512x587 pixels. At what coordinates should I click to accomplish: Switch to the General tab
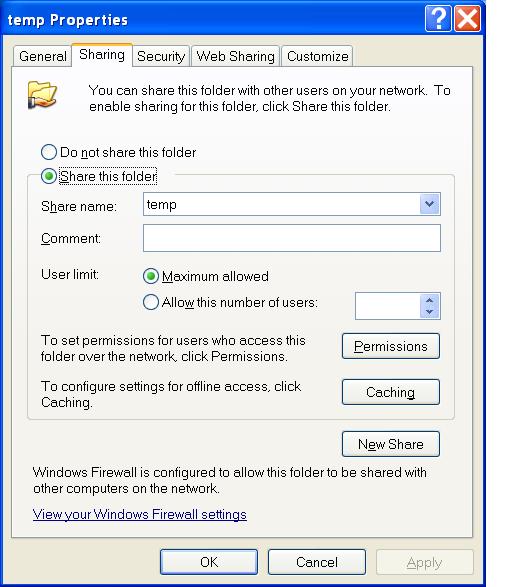coord(42,56)
